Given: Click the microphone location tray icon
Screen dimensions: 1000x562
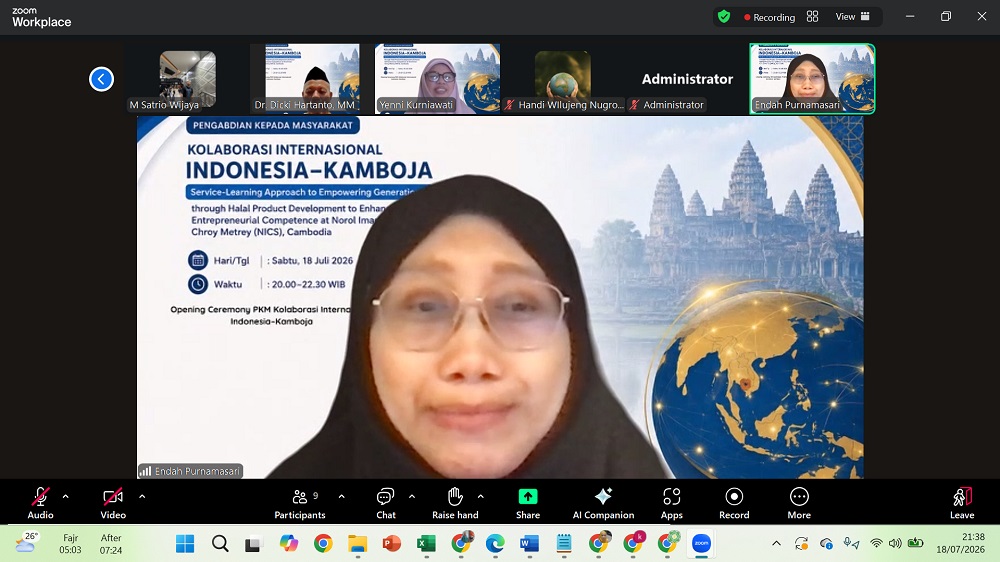Looking at the screenshot, I should [x=851, y=544].
